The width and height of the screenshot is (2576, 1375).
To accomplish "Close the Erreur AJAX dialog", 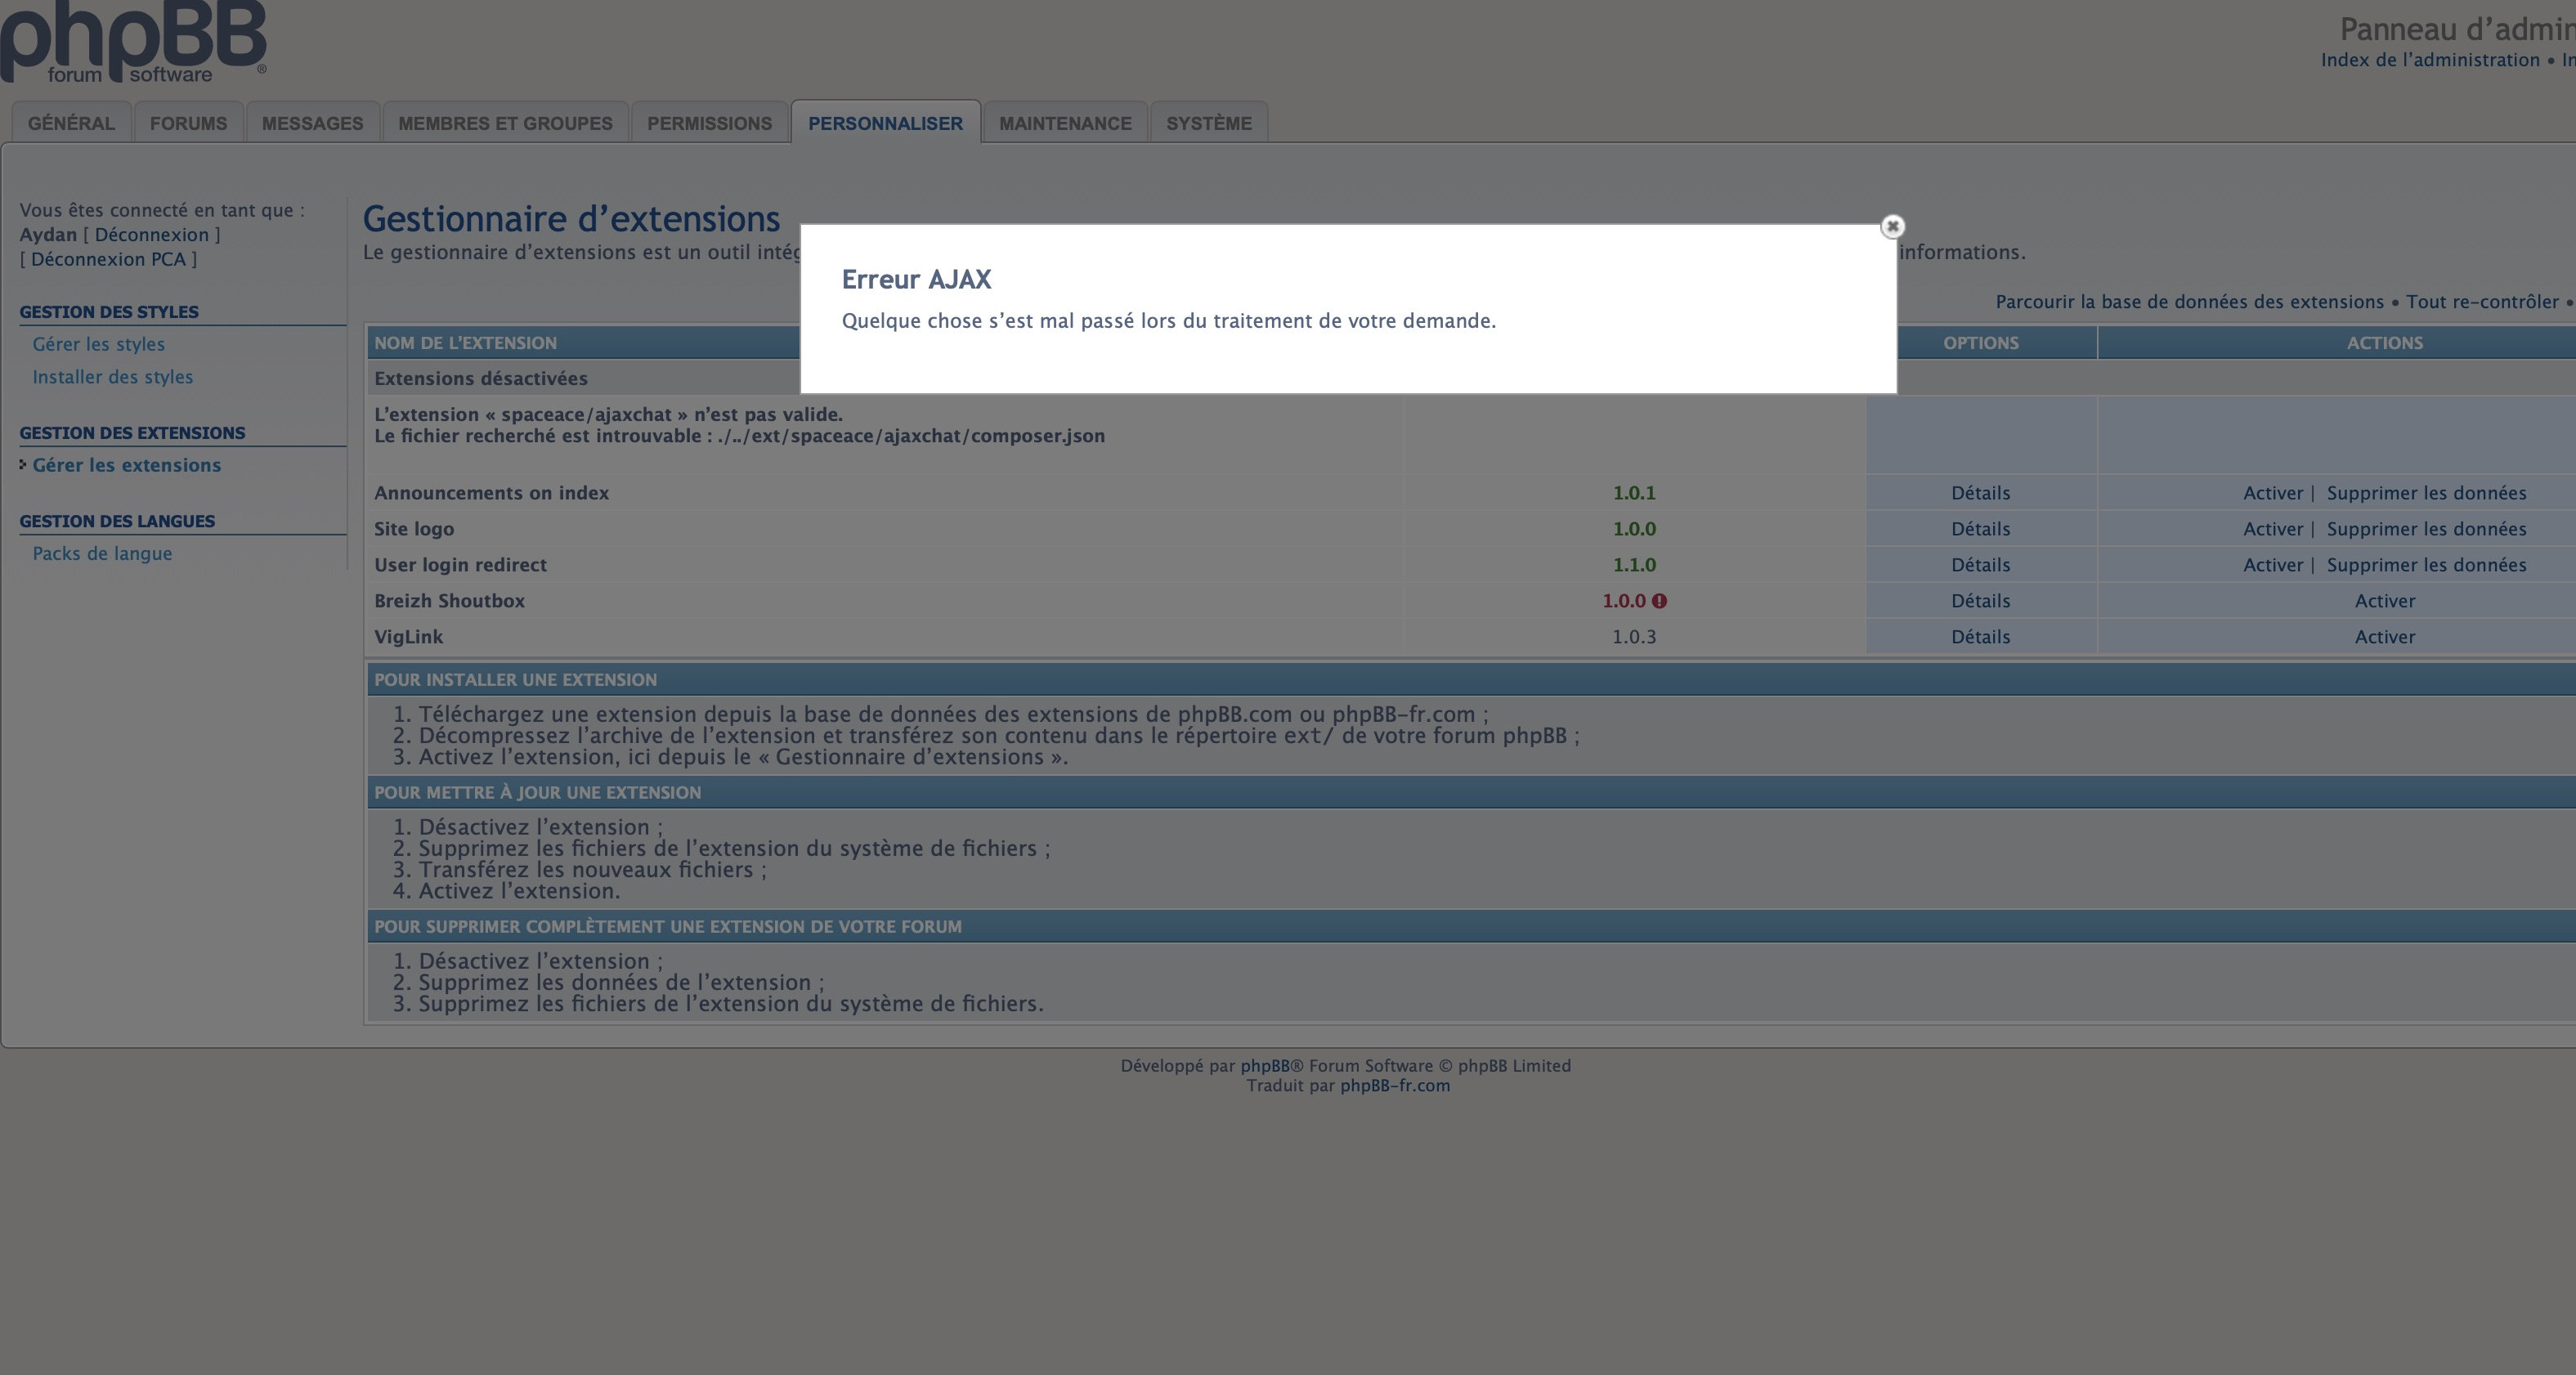I will point(1892,226).
